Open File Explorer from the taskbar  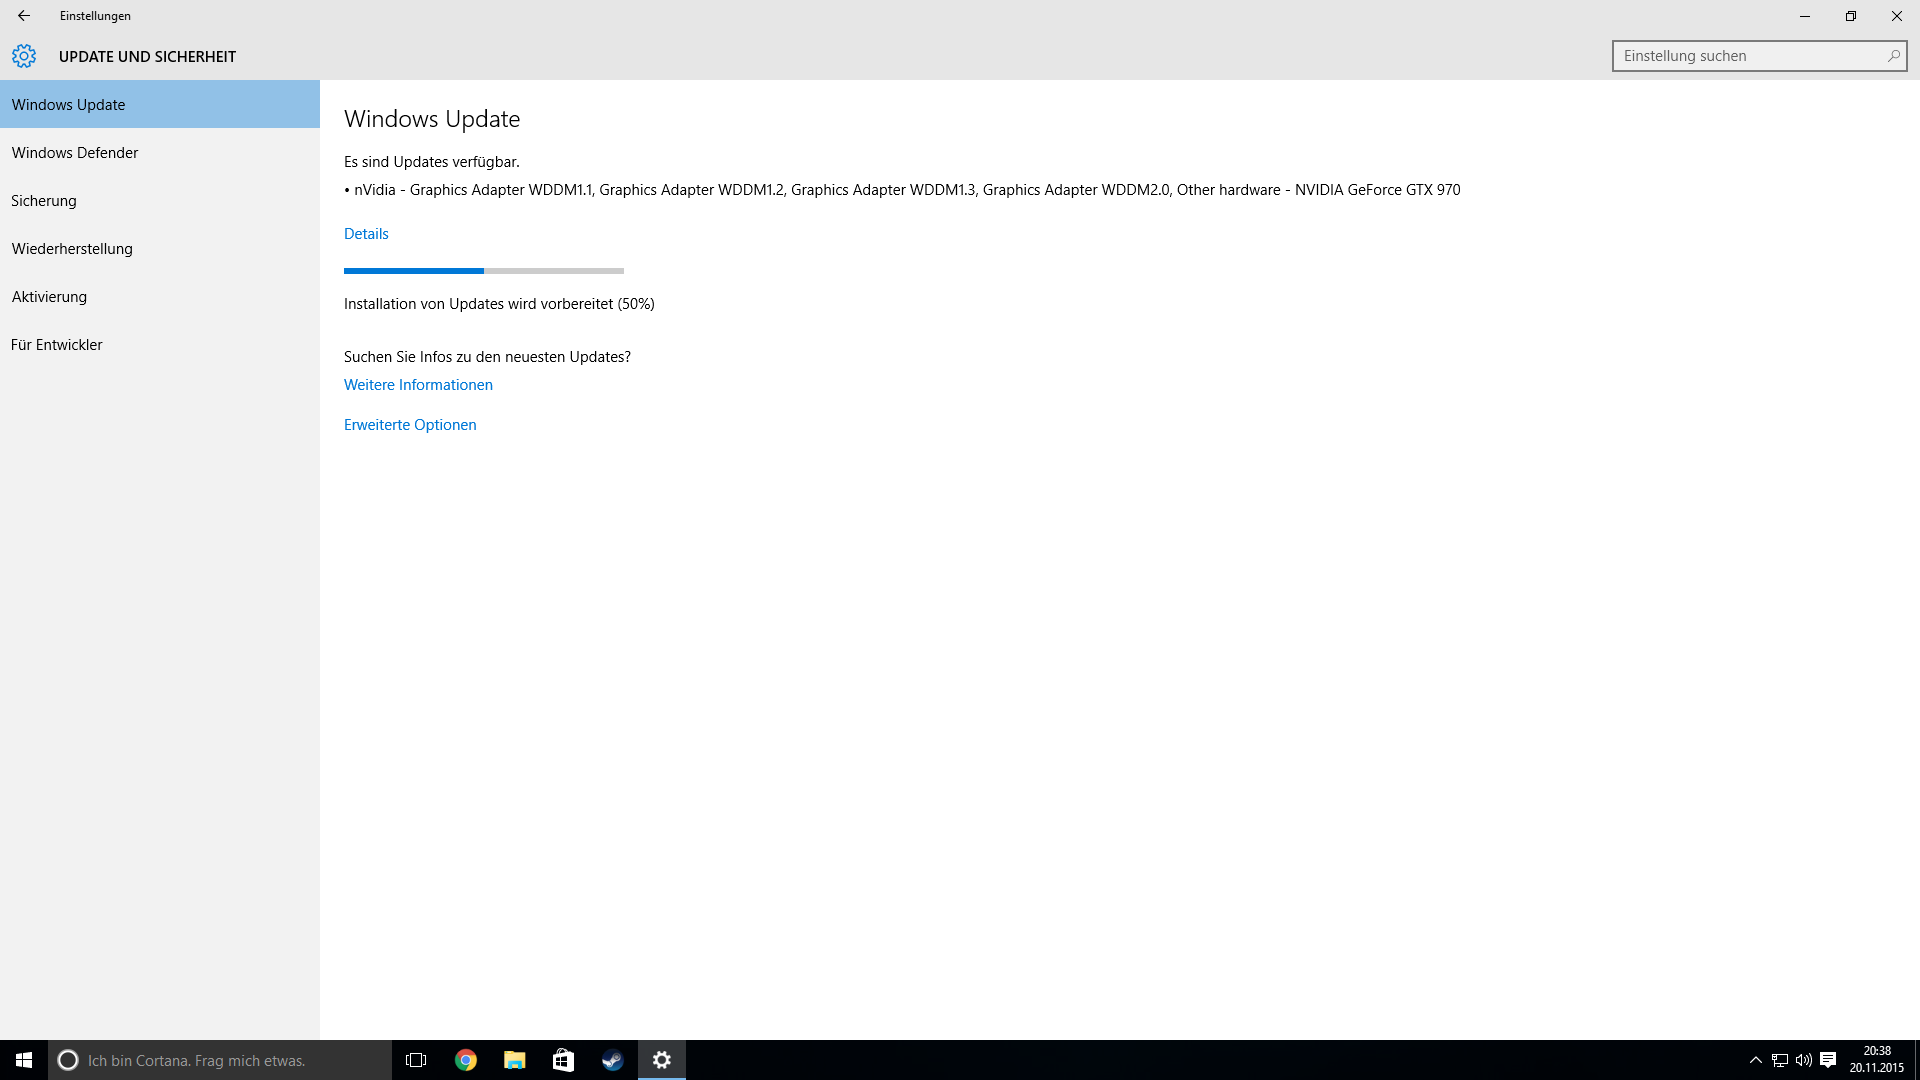pyautogui.click(x=515, y=1060)
